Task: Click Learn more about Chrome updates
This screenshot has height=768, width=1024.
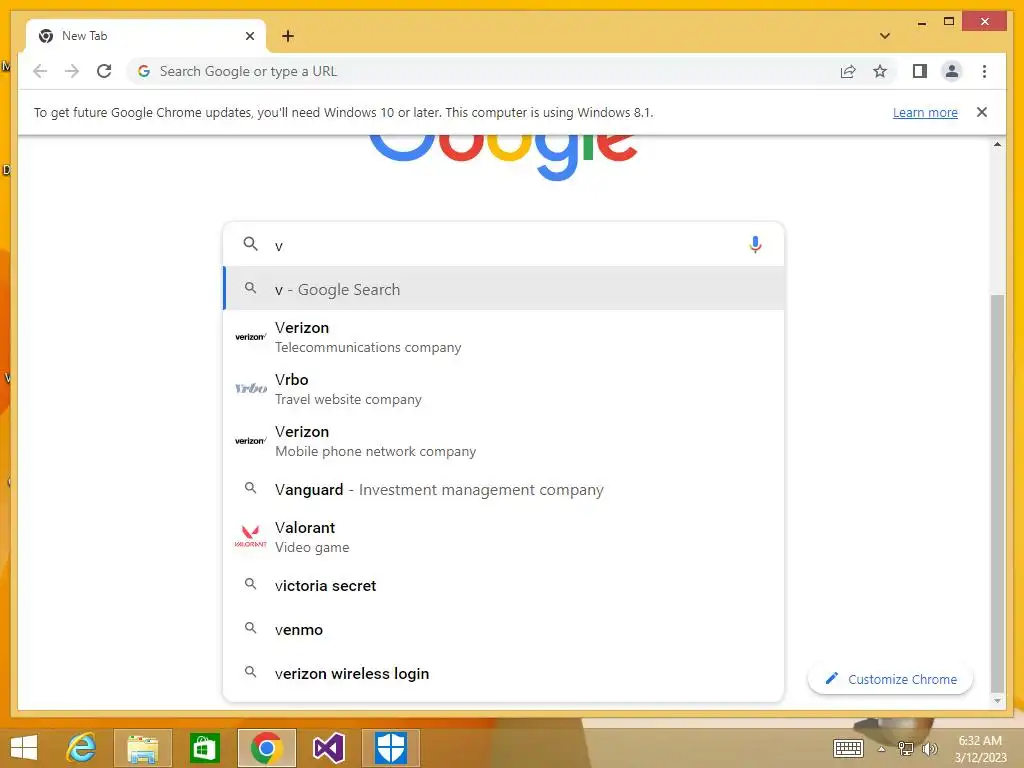Action: coord(925,112)
